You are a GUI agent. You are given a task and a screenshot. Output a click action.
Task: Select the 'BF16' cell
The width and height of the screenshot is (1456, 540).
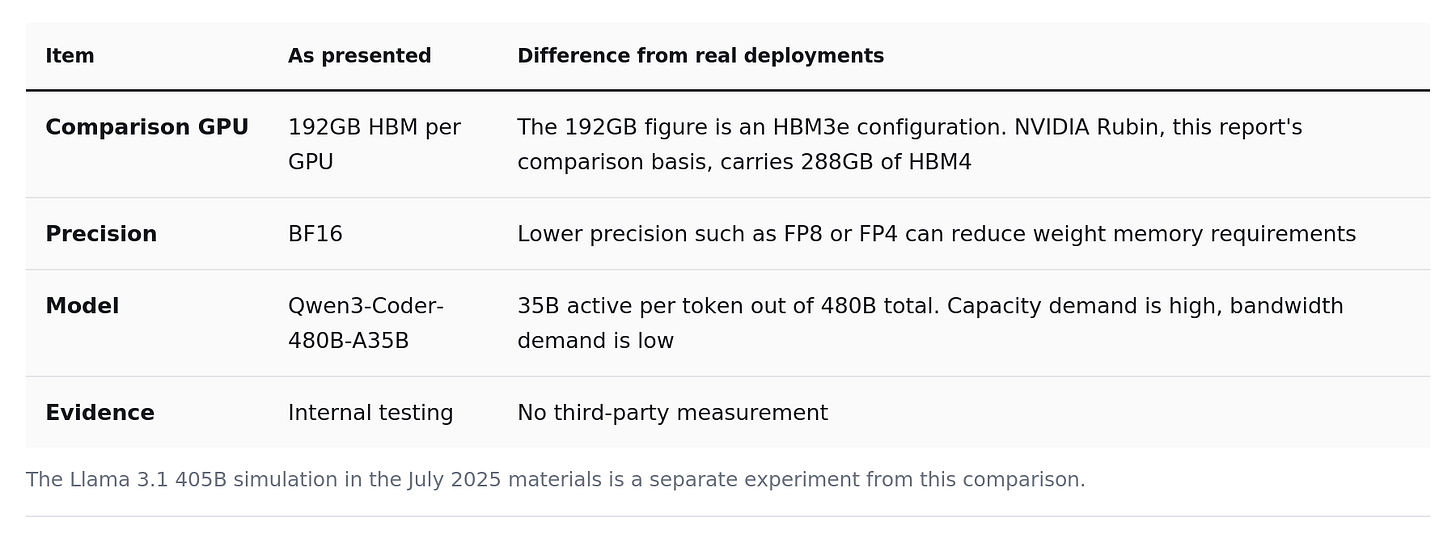pos(315,234)
